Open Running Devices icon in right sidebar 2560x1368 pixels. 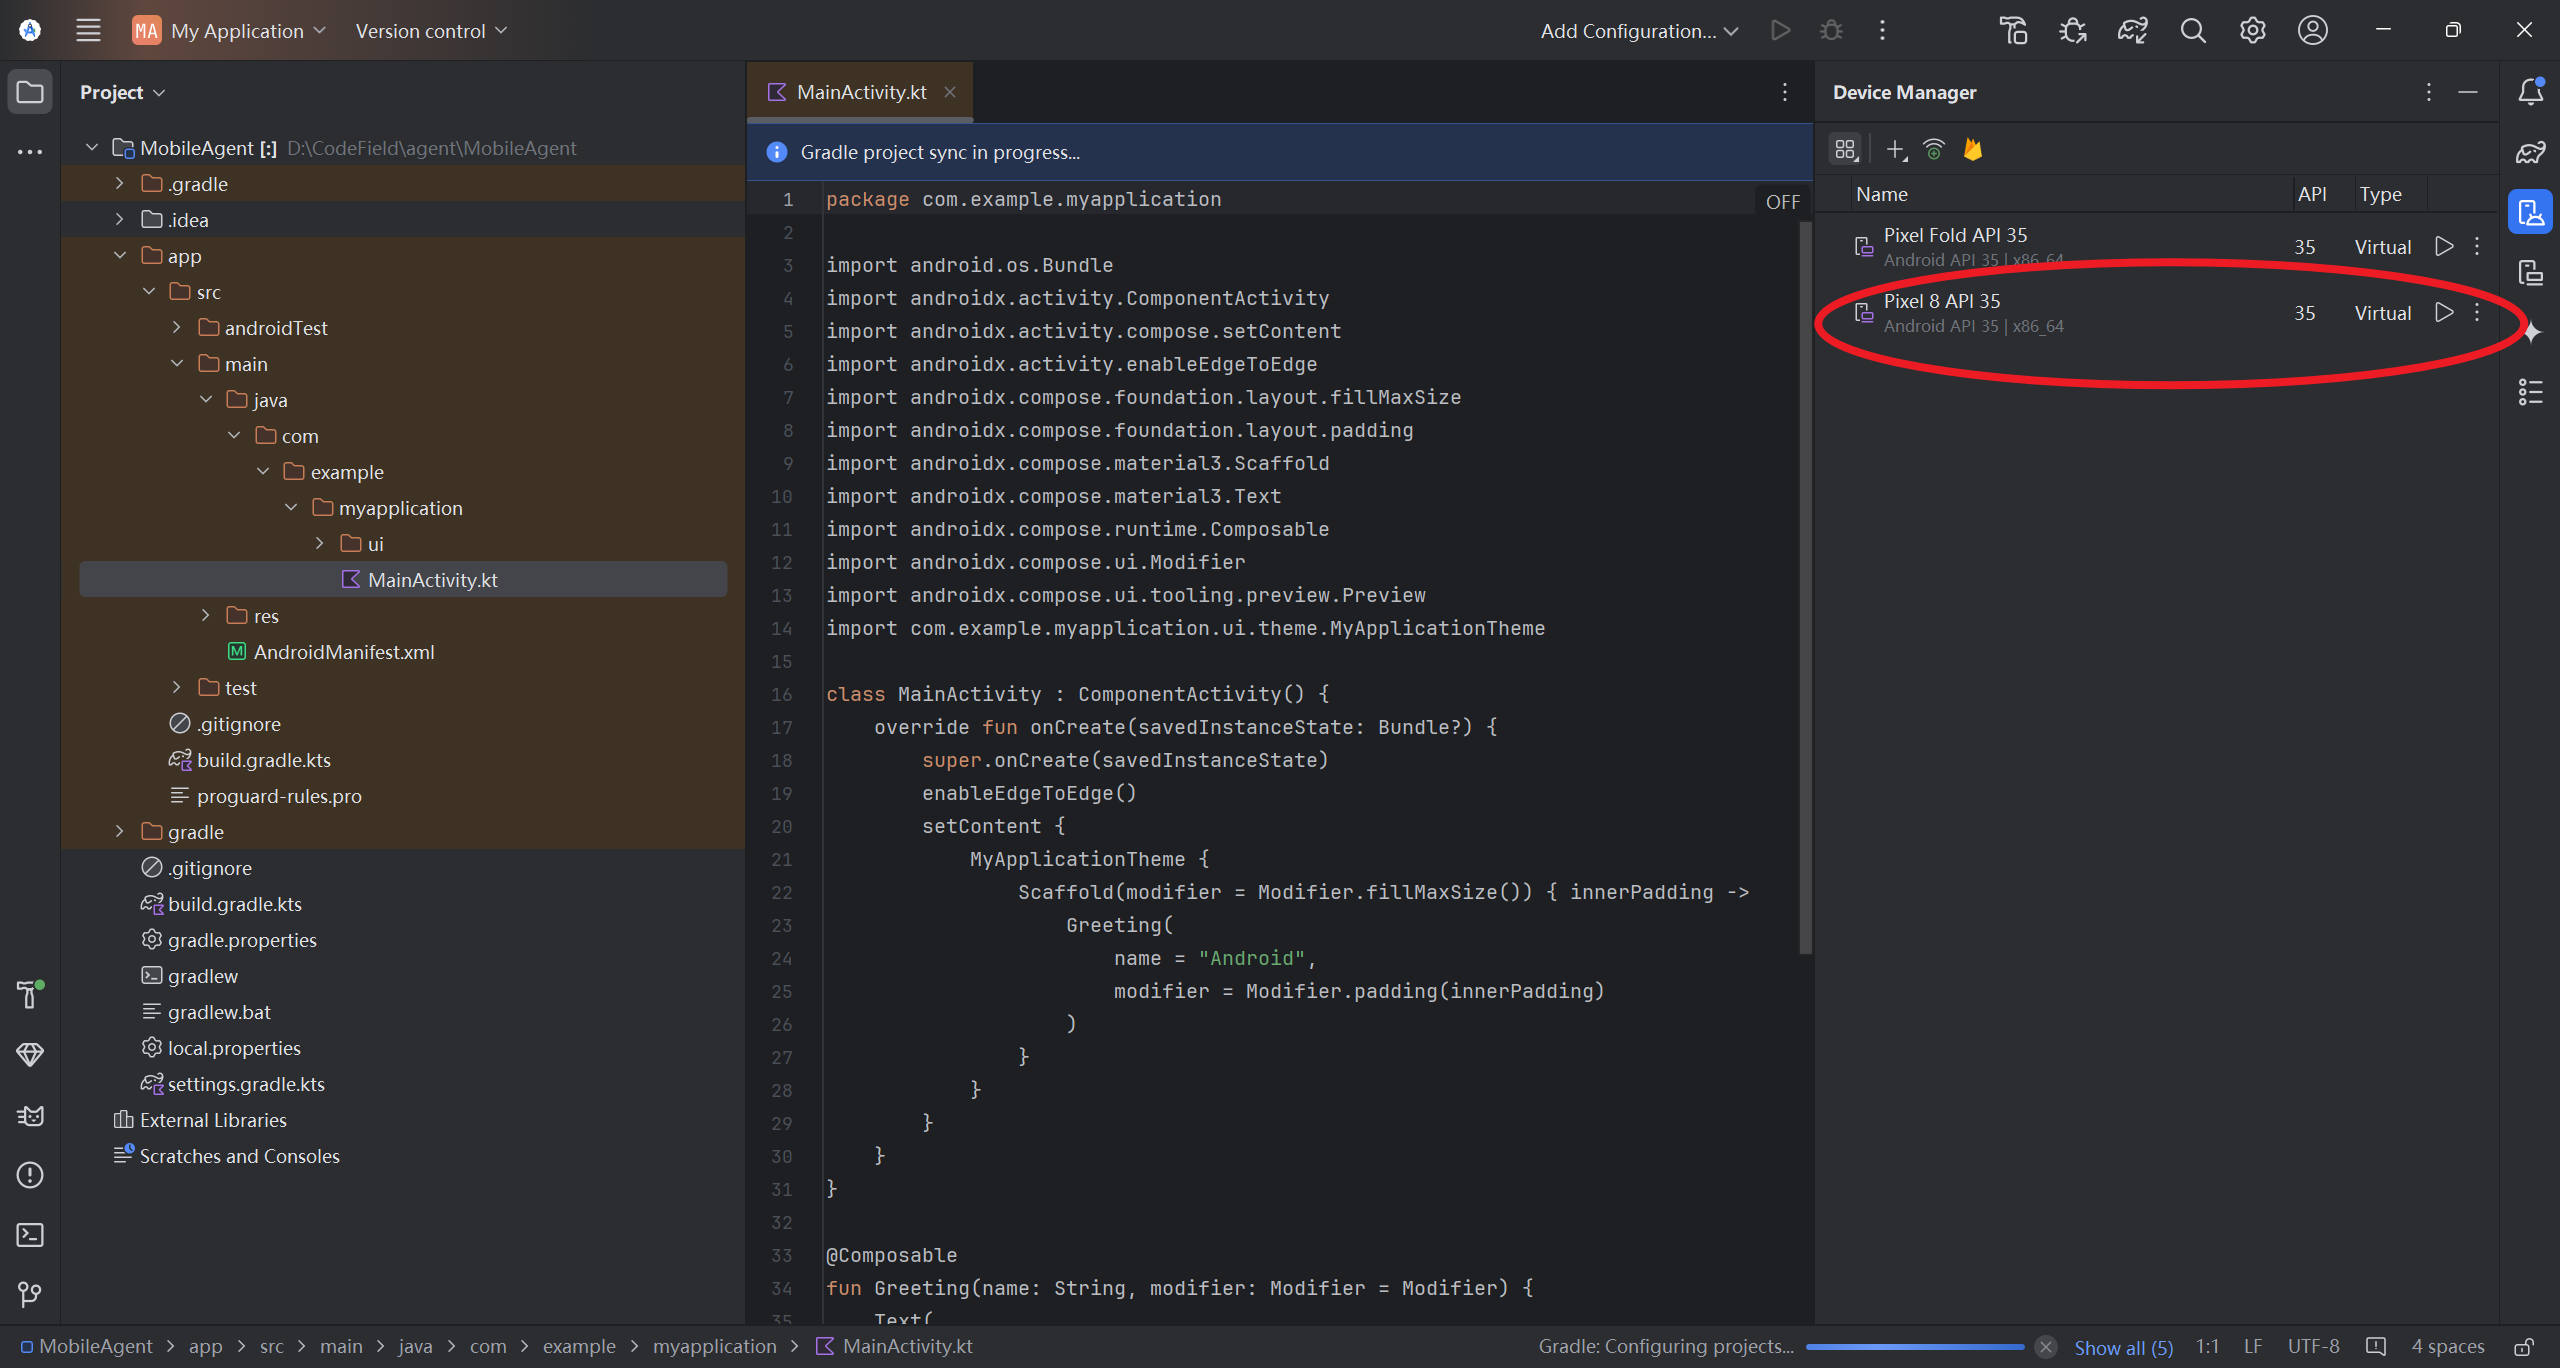point(2531,272)
